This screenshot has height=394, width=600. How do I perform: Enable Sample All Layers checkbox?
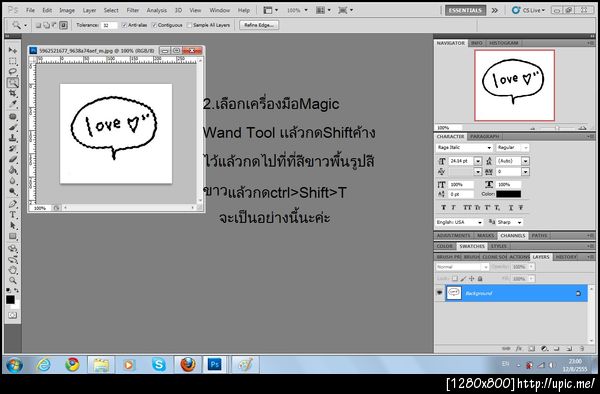click(189, 25)
